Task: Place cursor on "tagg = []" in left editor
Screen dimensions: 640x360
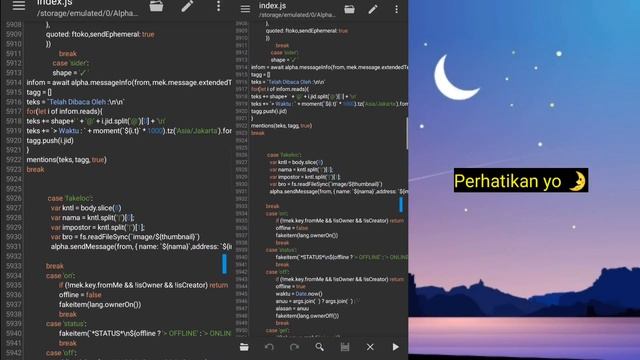Action: coord(39,92)
